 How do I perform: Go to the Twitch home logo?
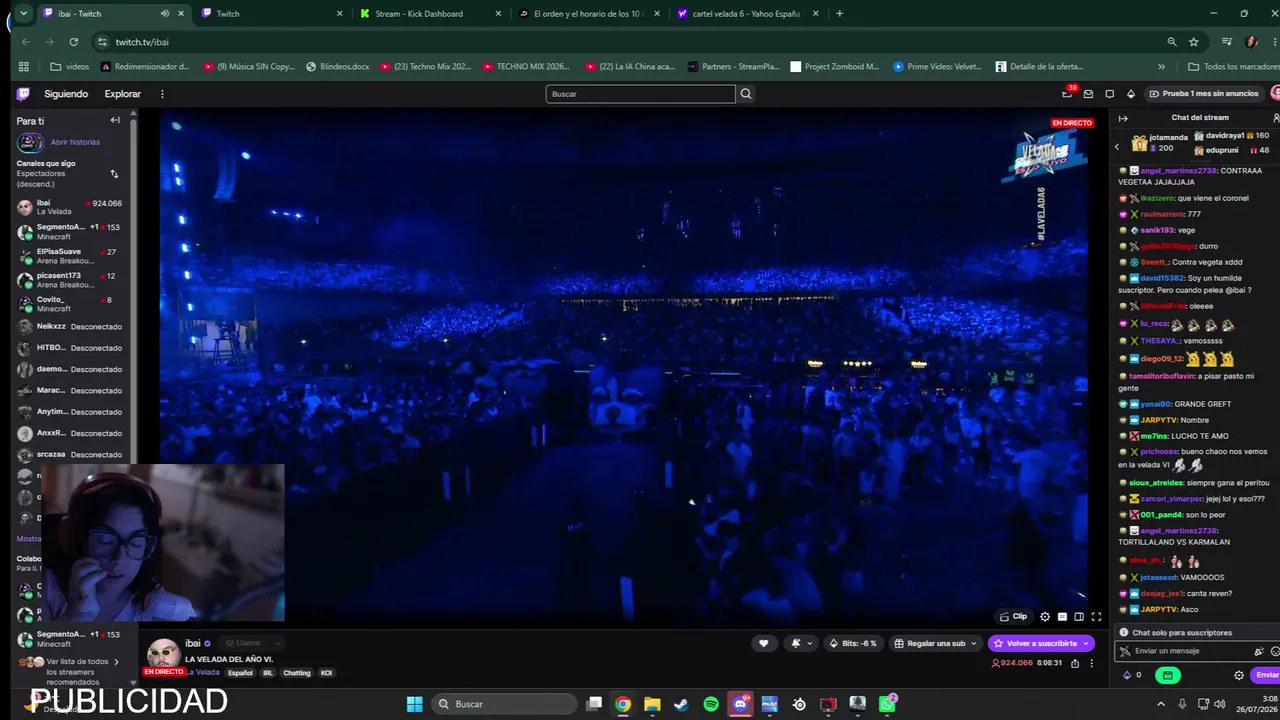pyautogui.click(x=23, y=94)
